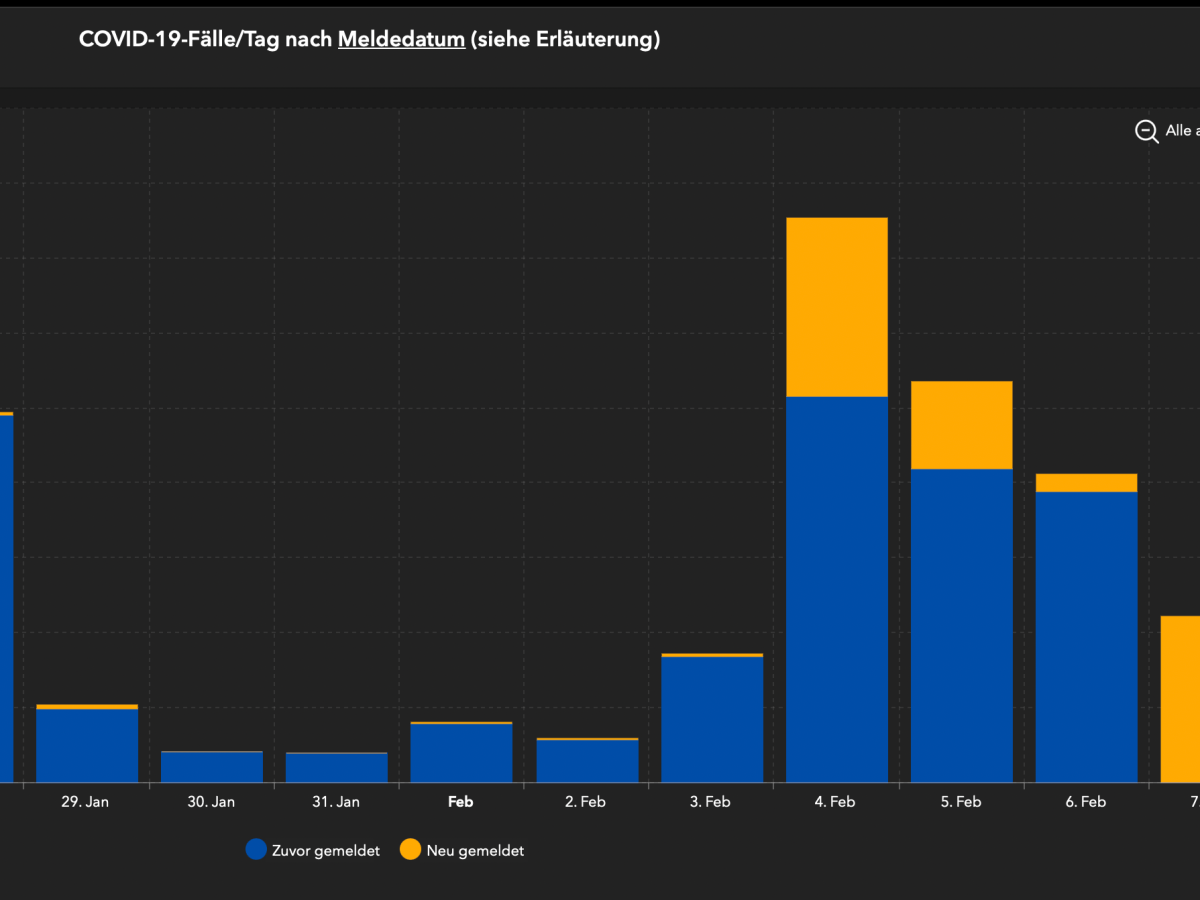1200x900 pixels.
Task: Select the blue 3. Feb bar
Action: point(712,720)
